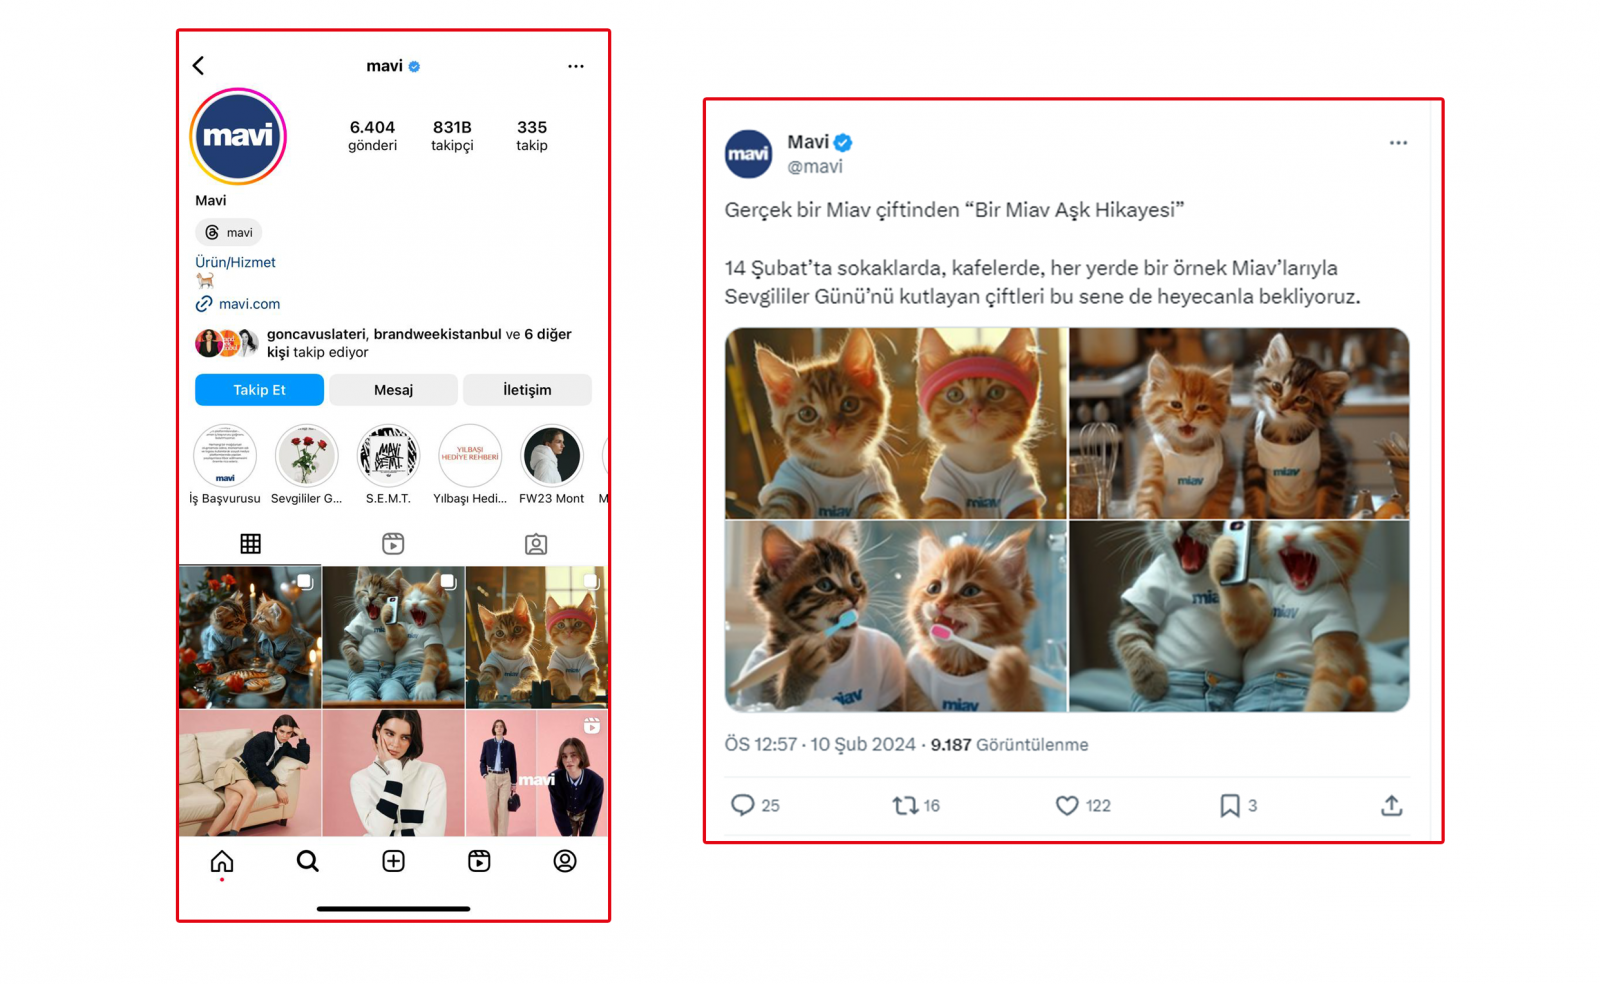Switch to the Reels tab on profile
The height and width of the screenshot is (984, 1600).
click(x=393, y=544)
